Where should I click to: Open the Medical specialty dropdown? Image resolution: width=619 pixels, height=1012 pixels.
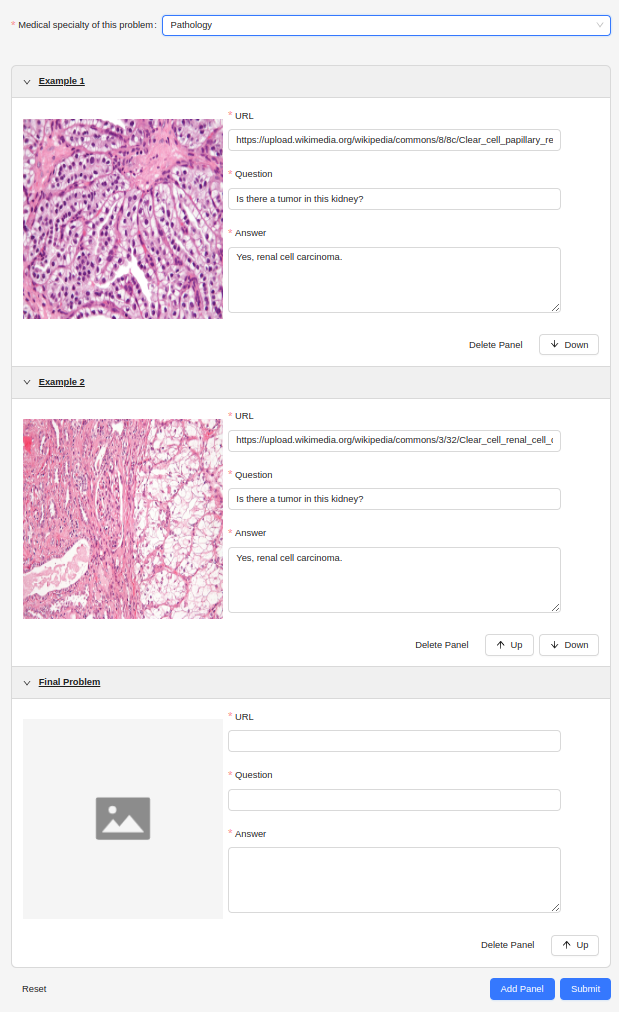click(x=386, y=25)
